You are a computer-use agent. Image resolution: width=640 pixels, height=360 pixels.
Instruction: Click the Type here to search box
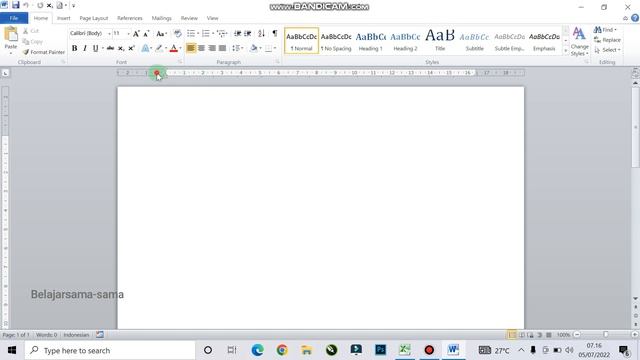click(x=110, y=350)
